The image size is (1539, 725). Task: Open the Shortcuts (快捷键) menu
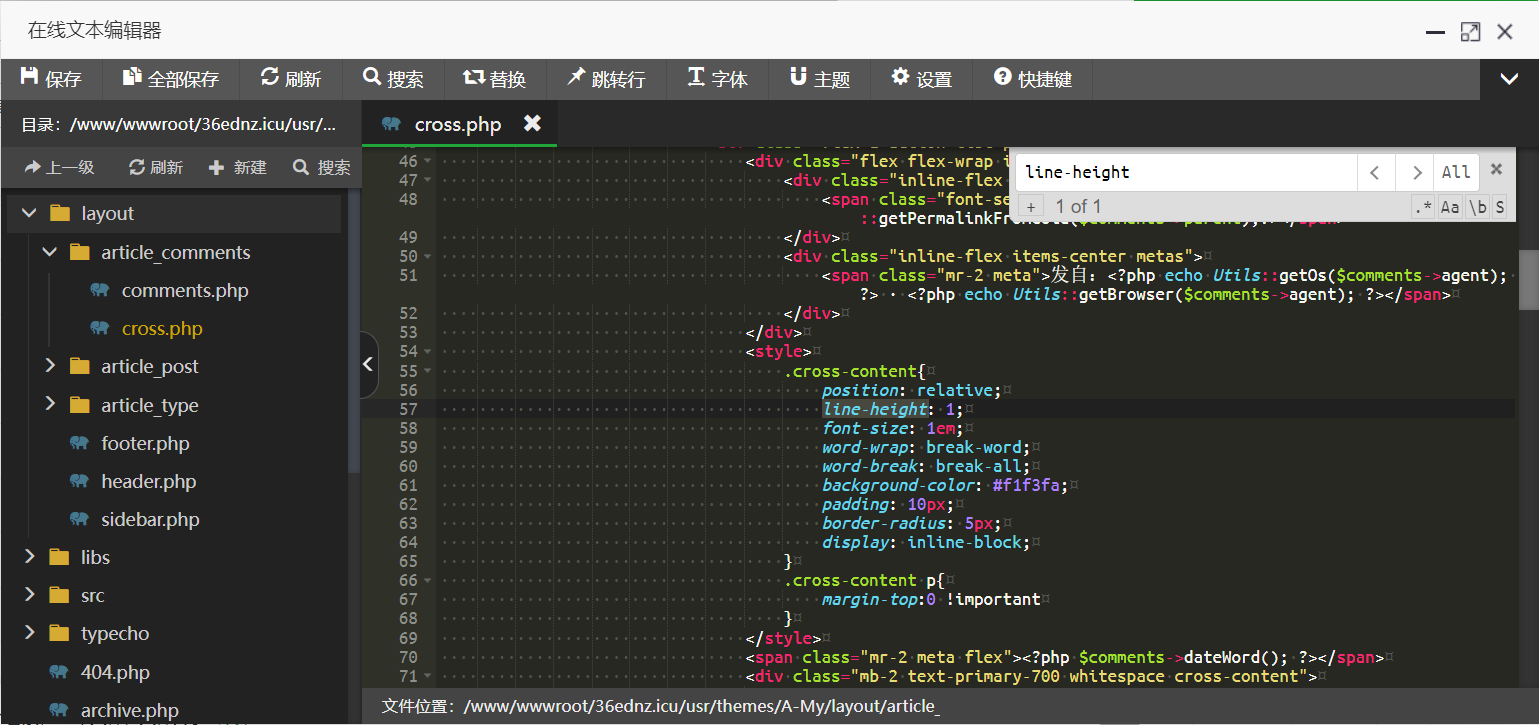[1033, 79]
